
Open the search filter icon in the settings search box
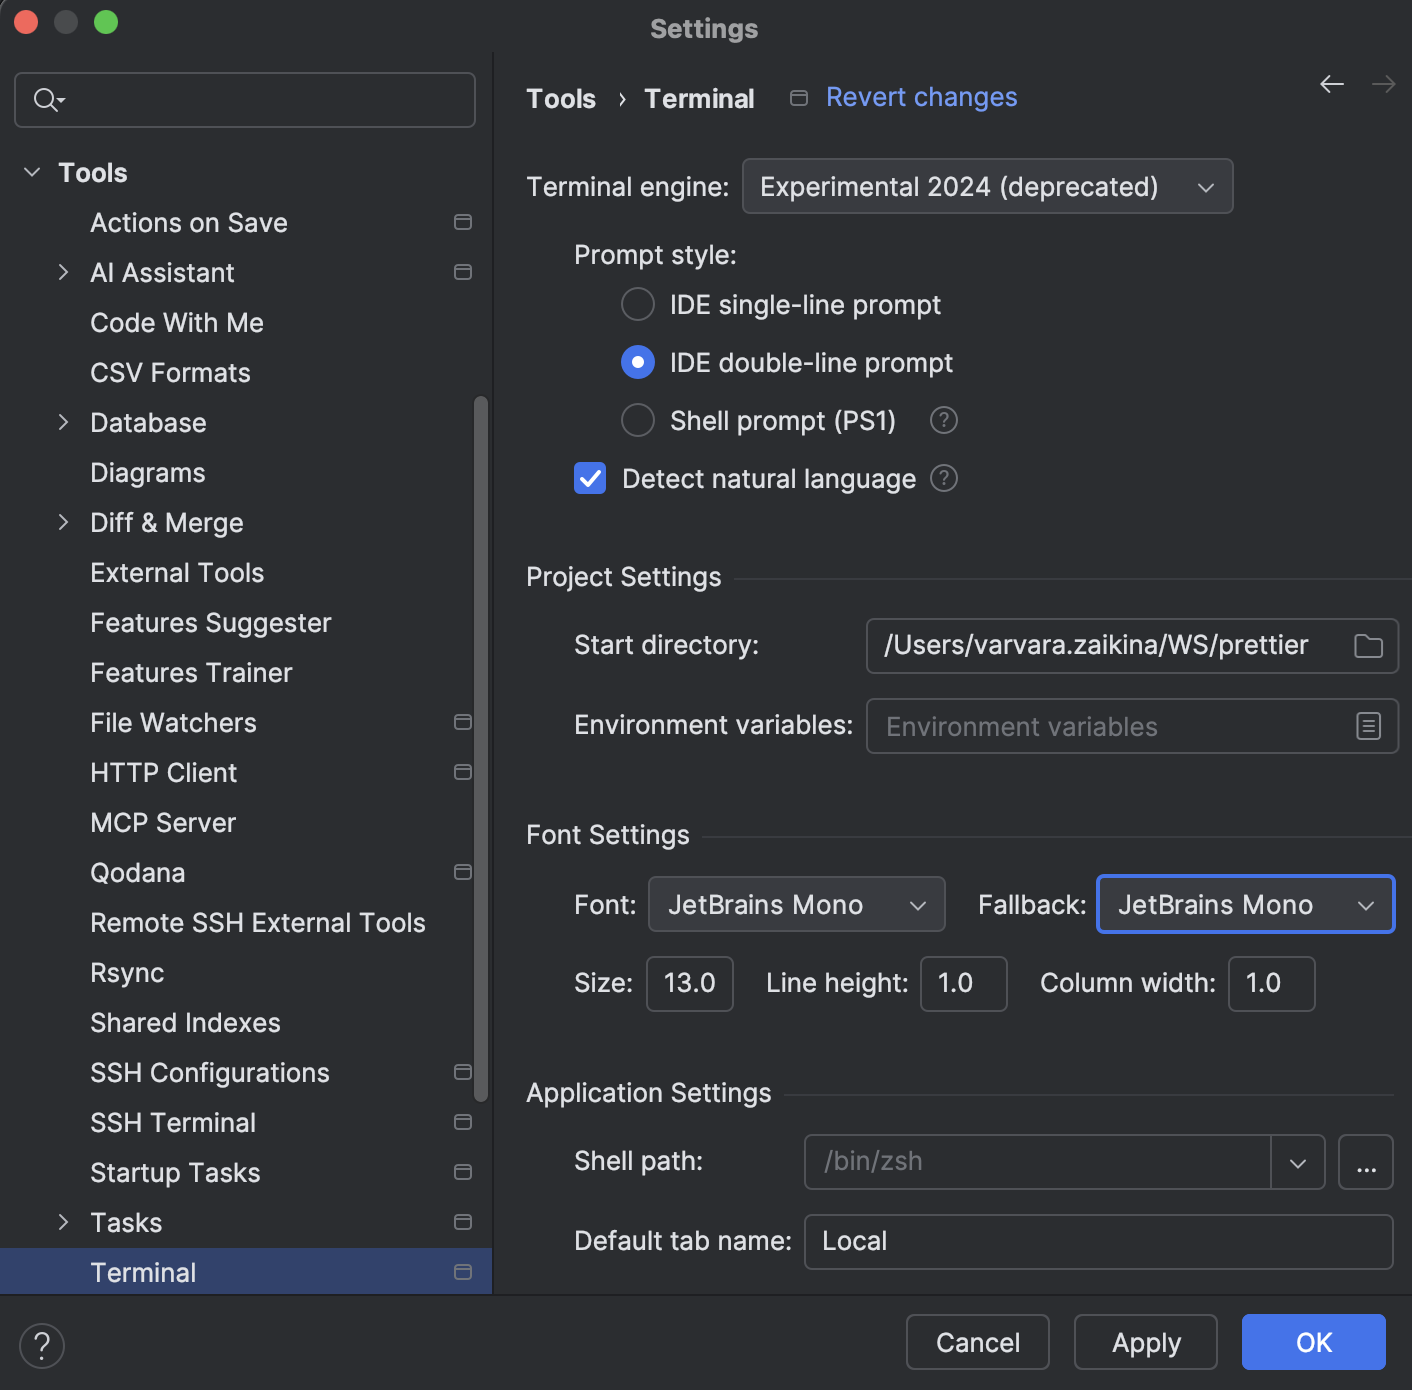click(46, 100)
